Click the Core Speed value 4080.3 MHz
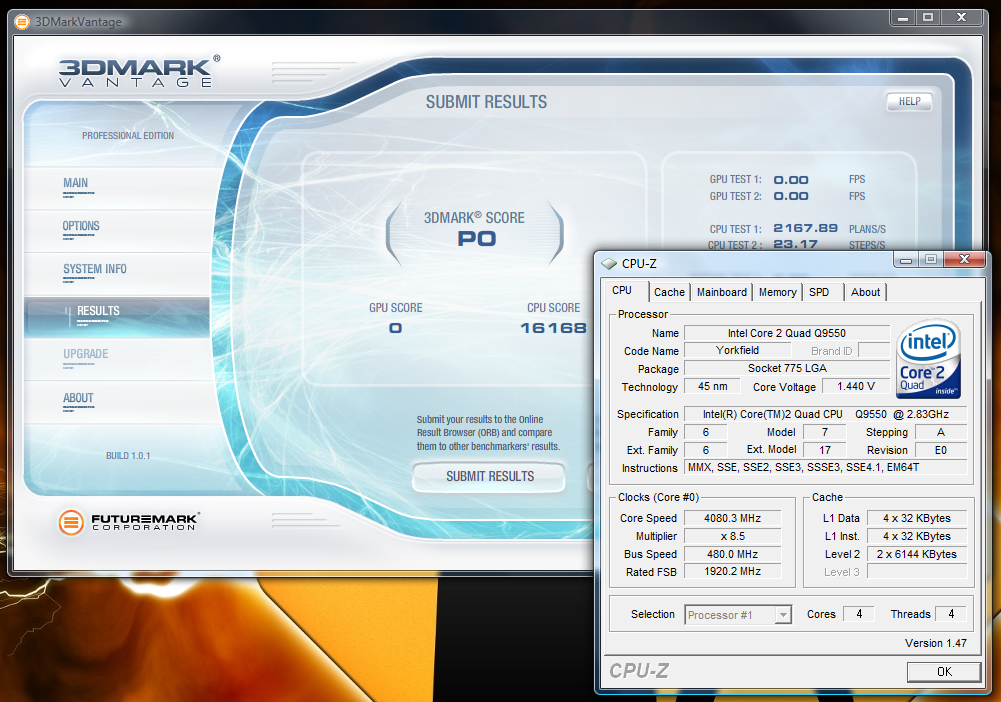 pos(732,518)
